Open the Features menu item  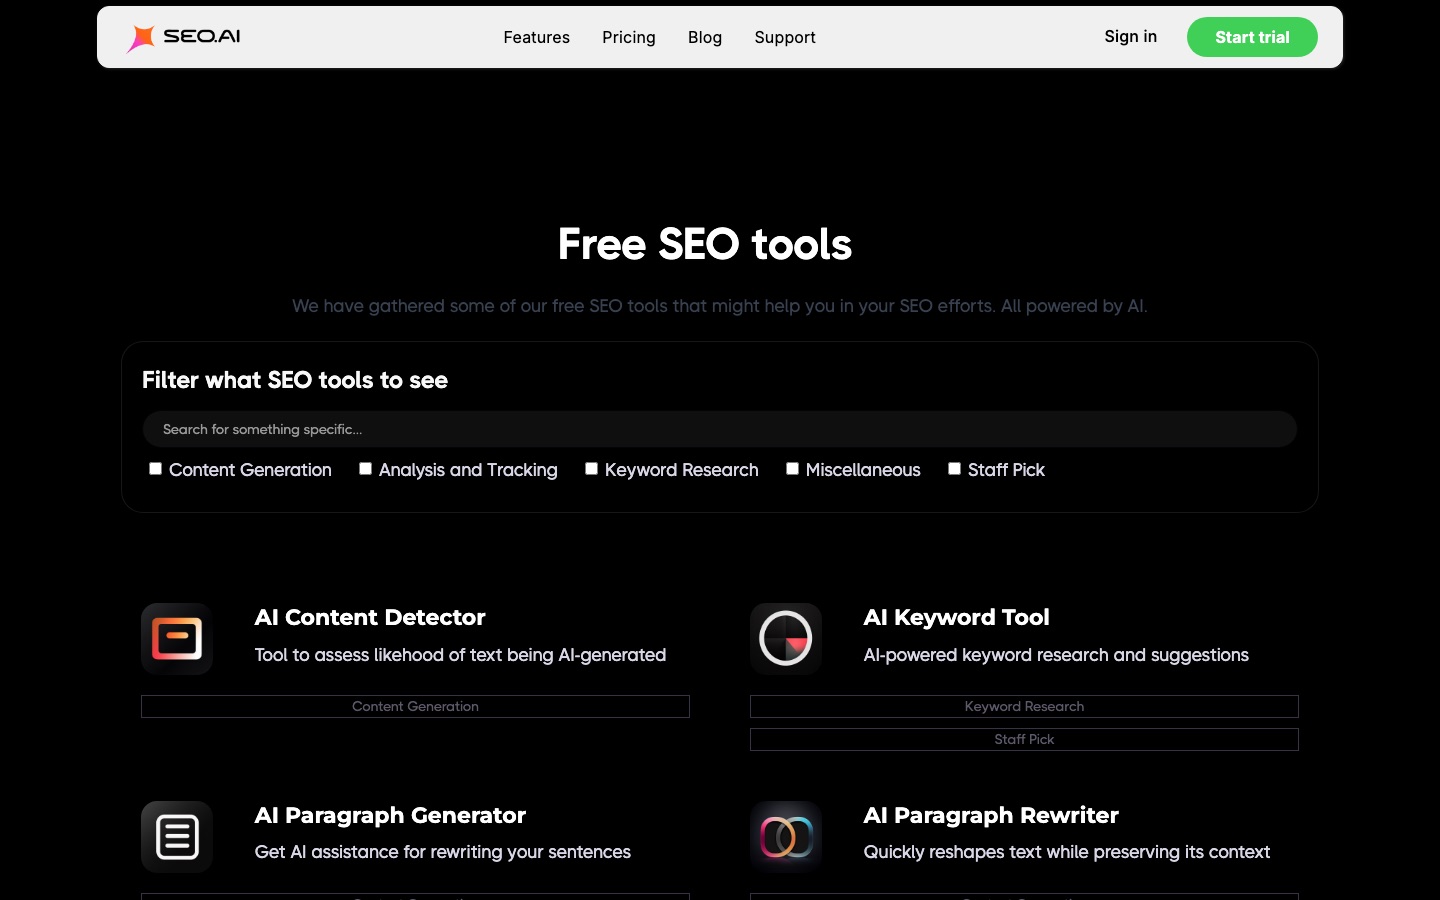click(536, 37)
